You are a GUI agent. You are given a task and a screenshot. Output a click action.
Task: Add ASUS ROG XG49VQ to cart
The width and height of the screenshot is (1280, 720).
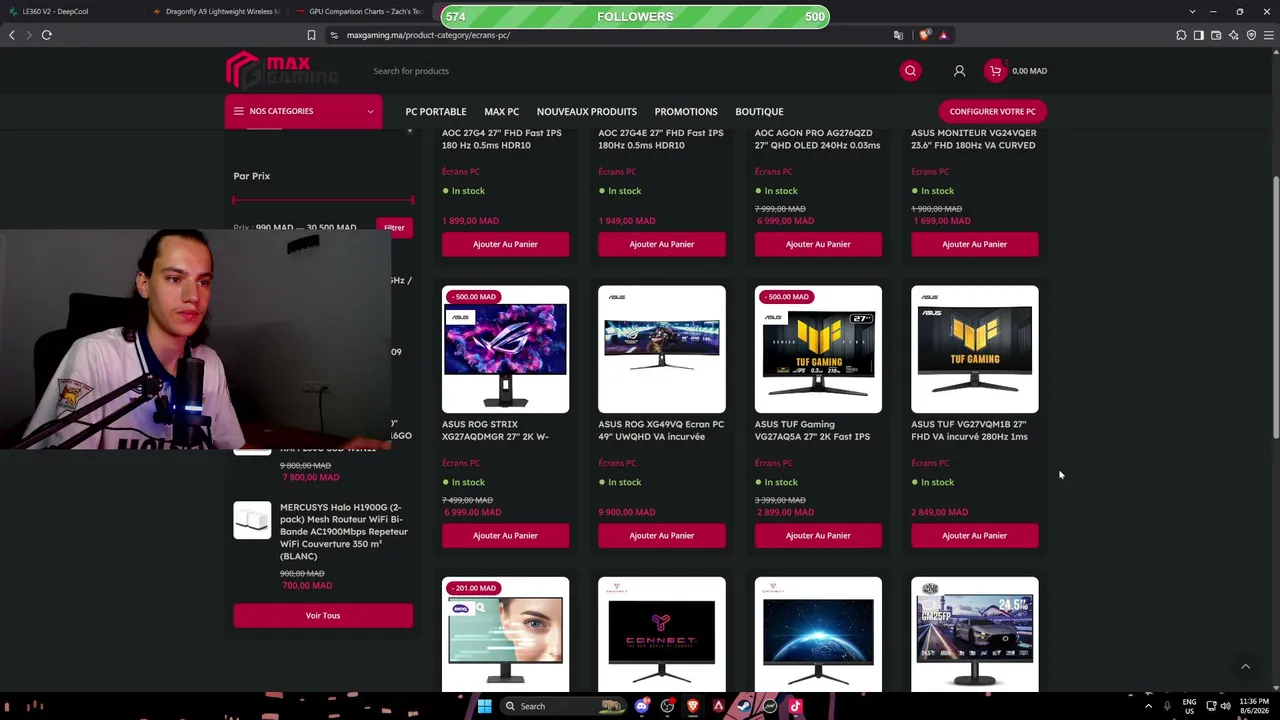pos(662,535)
